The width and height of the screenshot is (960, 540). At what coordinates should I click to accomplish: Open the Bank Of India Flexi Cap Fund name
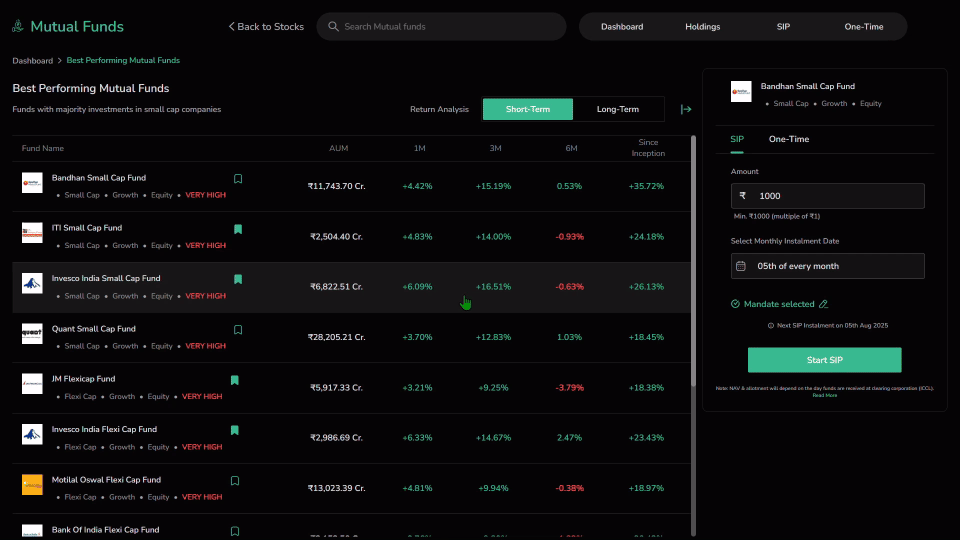point(105,531)
